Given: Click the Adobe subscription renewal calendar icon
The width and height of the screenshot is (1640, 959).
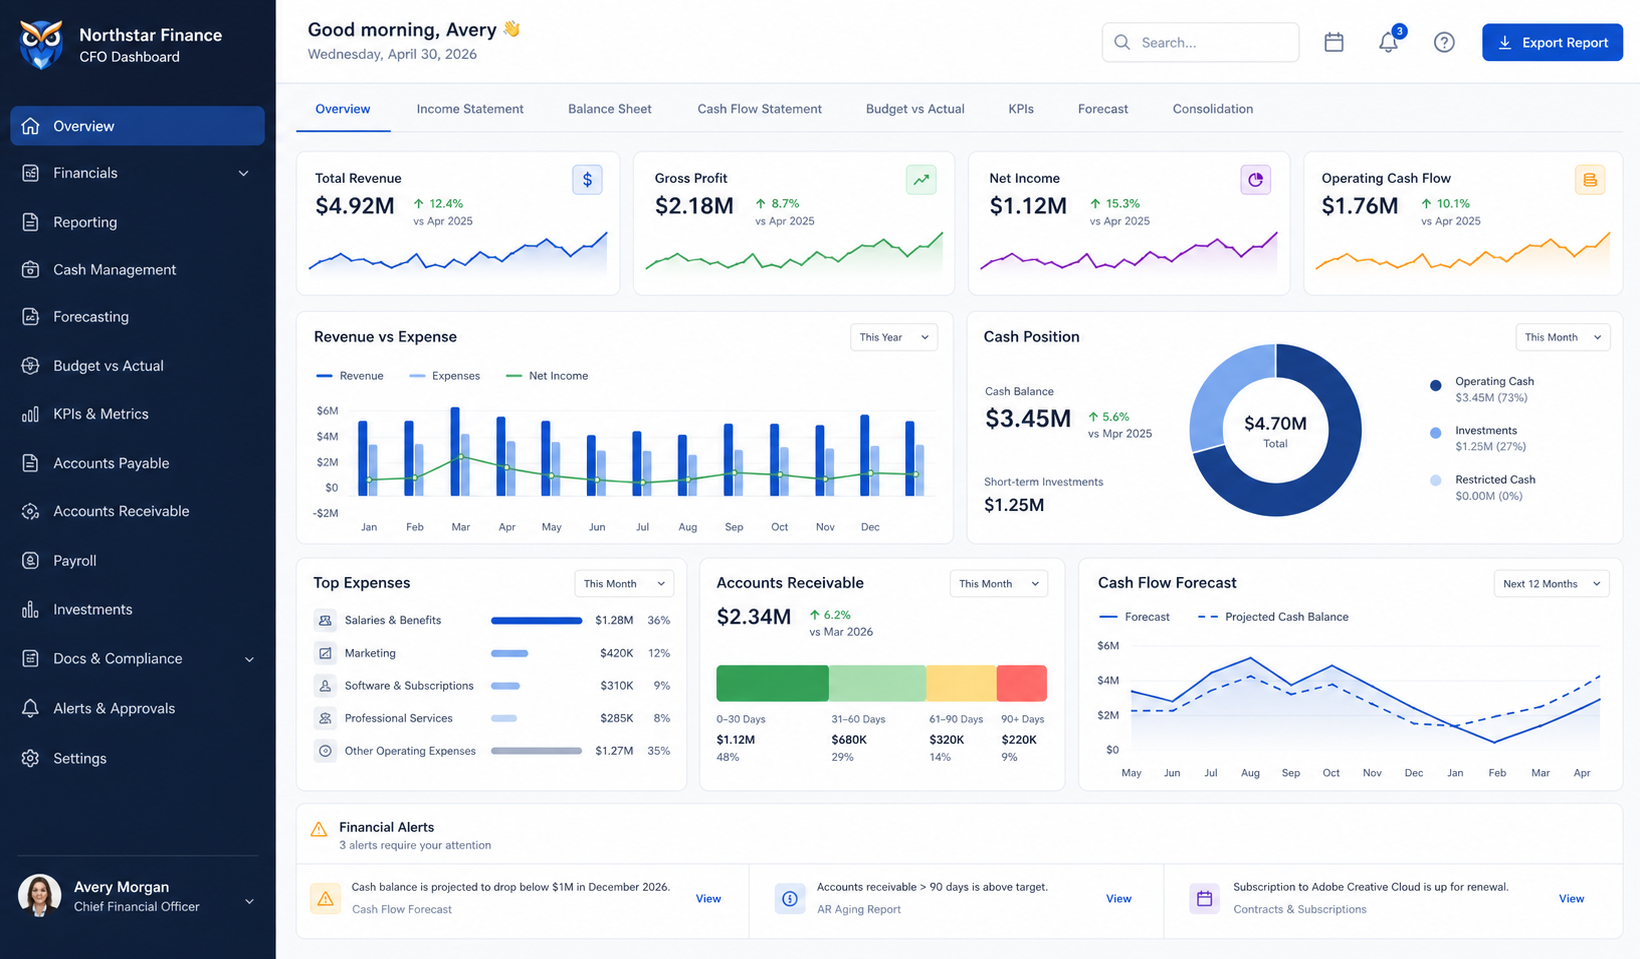Looking at the screenshot, I should click(x=1204, y=899).
